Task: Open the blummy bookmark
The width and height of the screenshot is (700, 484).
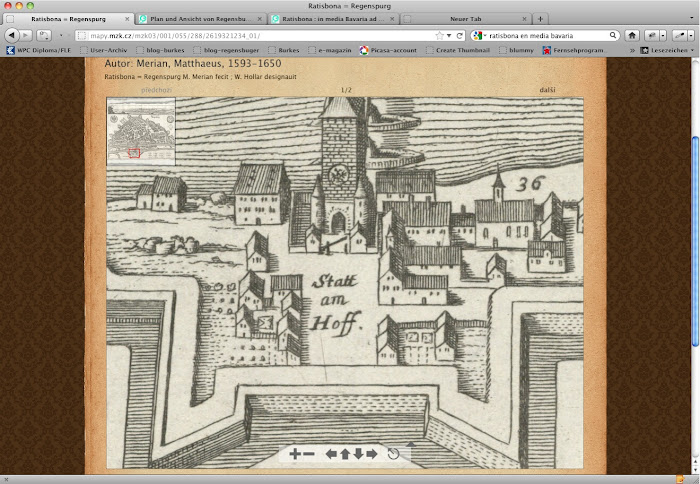Action: point(517,50)
